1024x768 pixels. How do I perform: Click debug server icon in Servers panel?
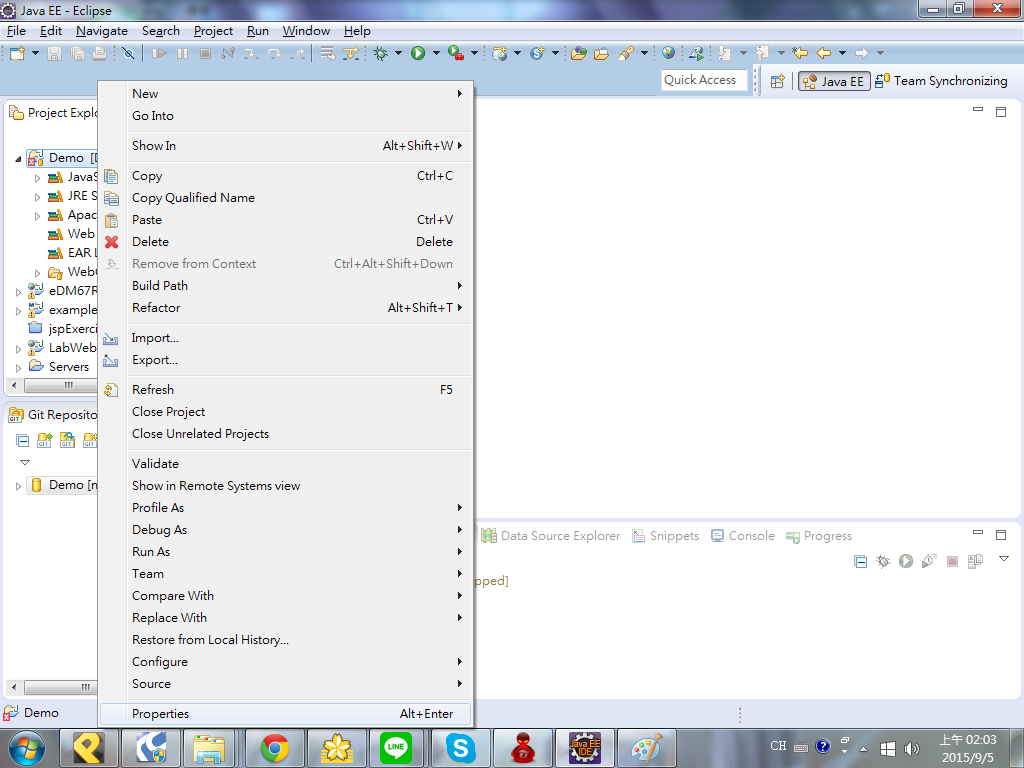point(883,561)
